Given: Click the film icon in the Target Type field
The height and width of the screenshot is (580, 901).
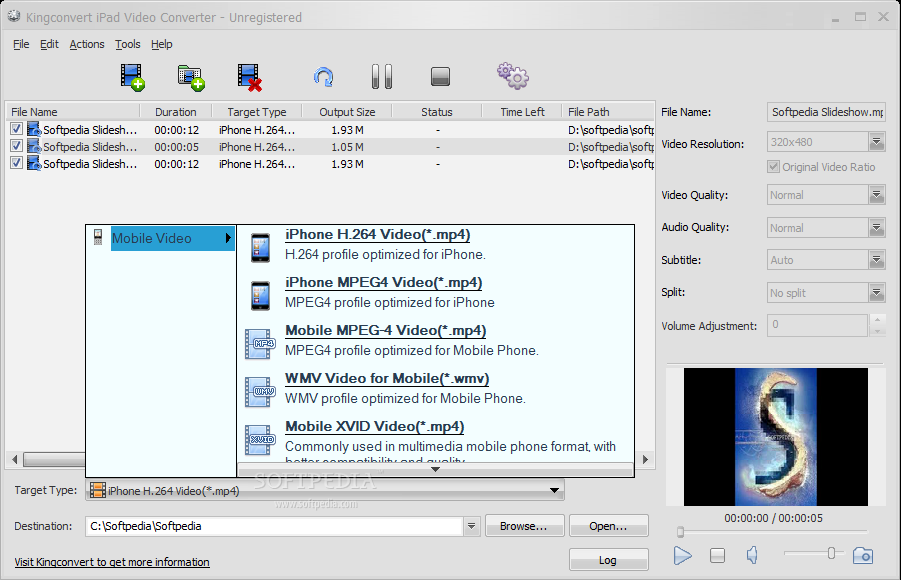Looking at the screenshot, I should pyautogui.click(x=98, y=490).
